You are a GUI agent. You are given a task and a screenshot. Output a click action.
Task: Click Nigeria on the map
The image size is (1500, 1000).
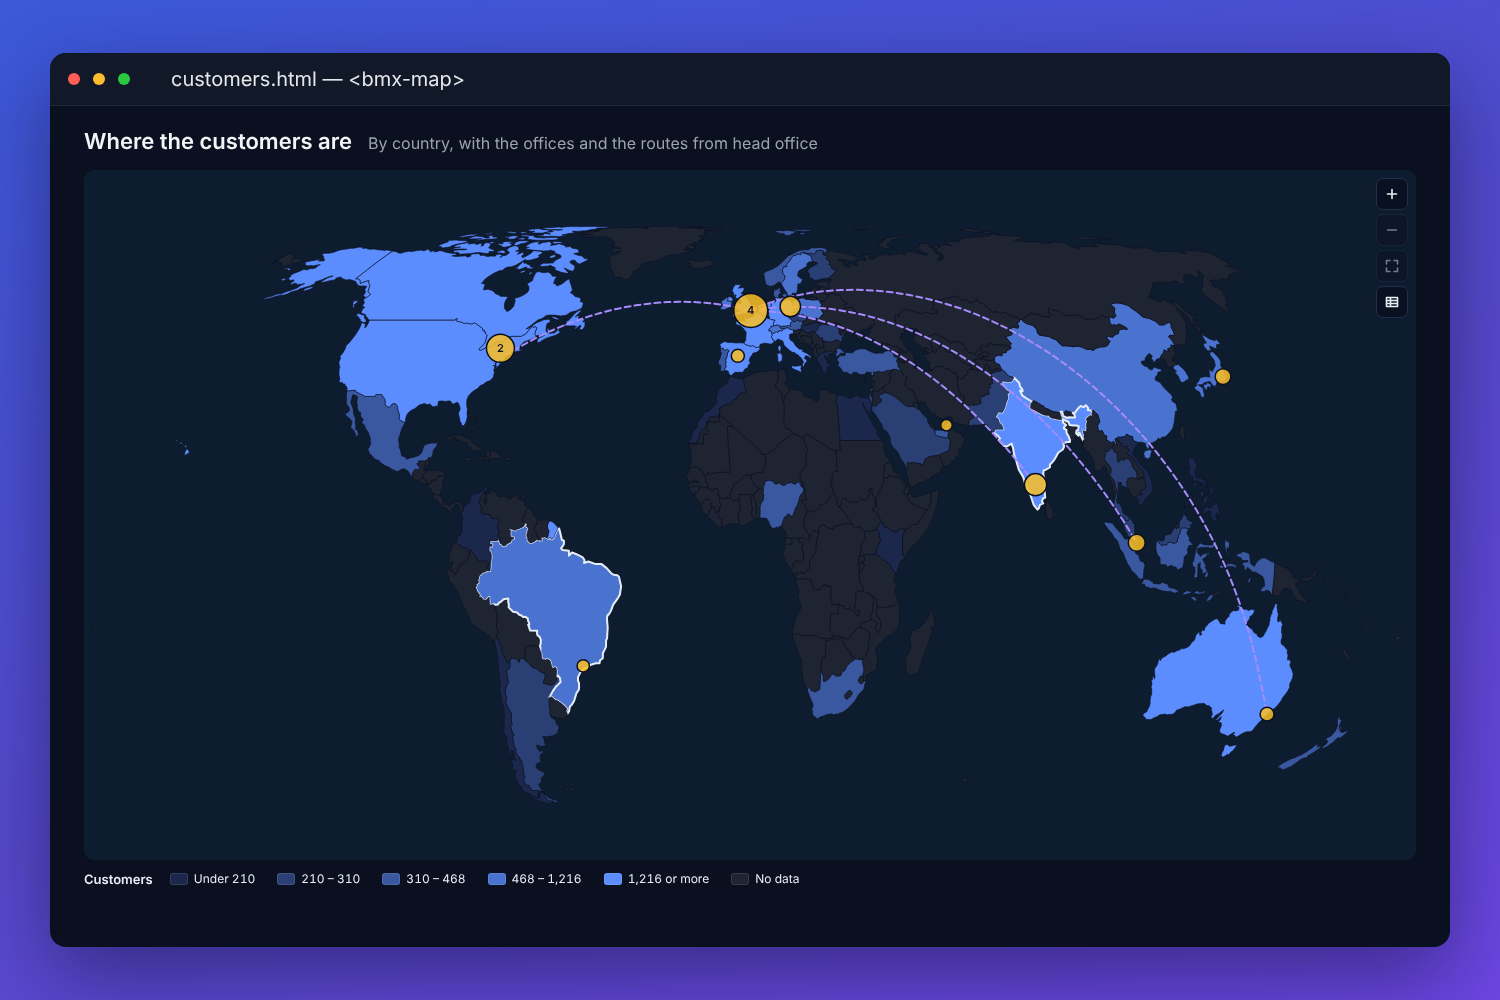[780, 503]
